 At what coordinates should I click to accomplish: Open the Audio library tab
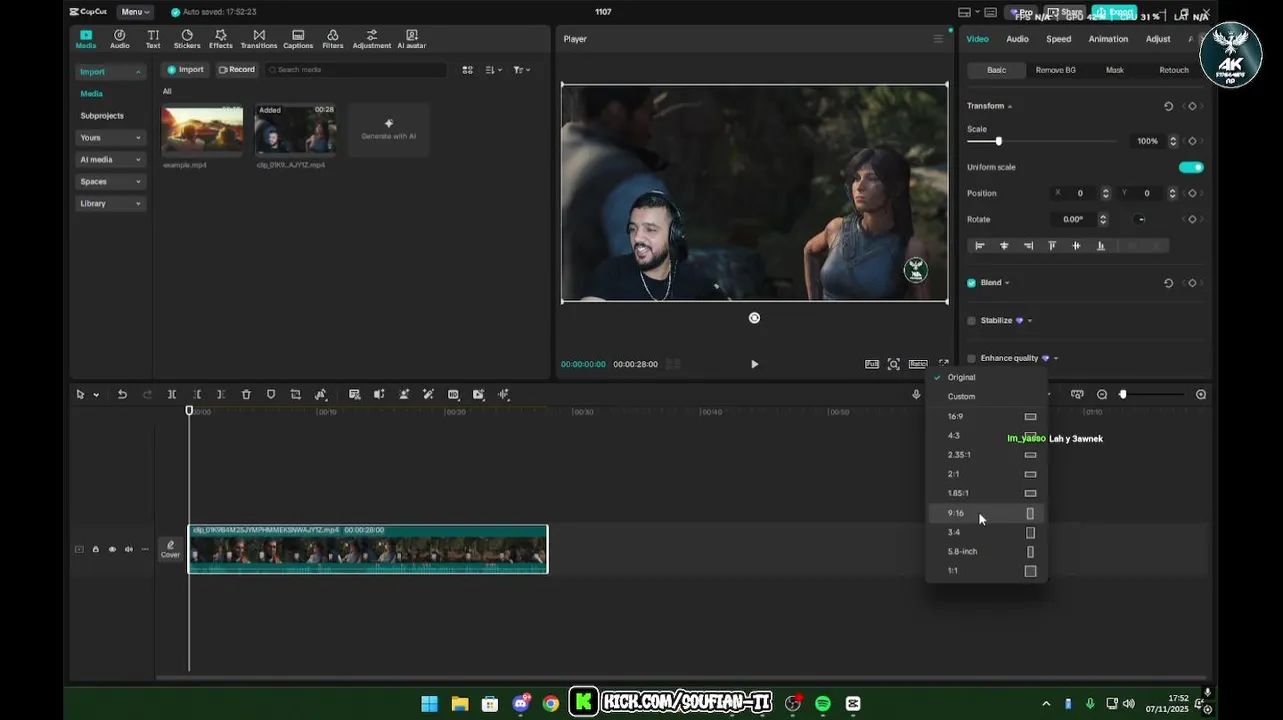coord(119,39)
